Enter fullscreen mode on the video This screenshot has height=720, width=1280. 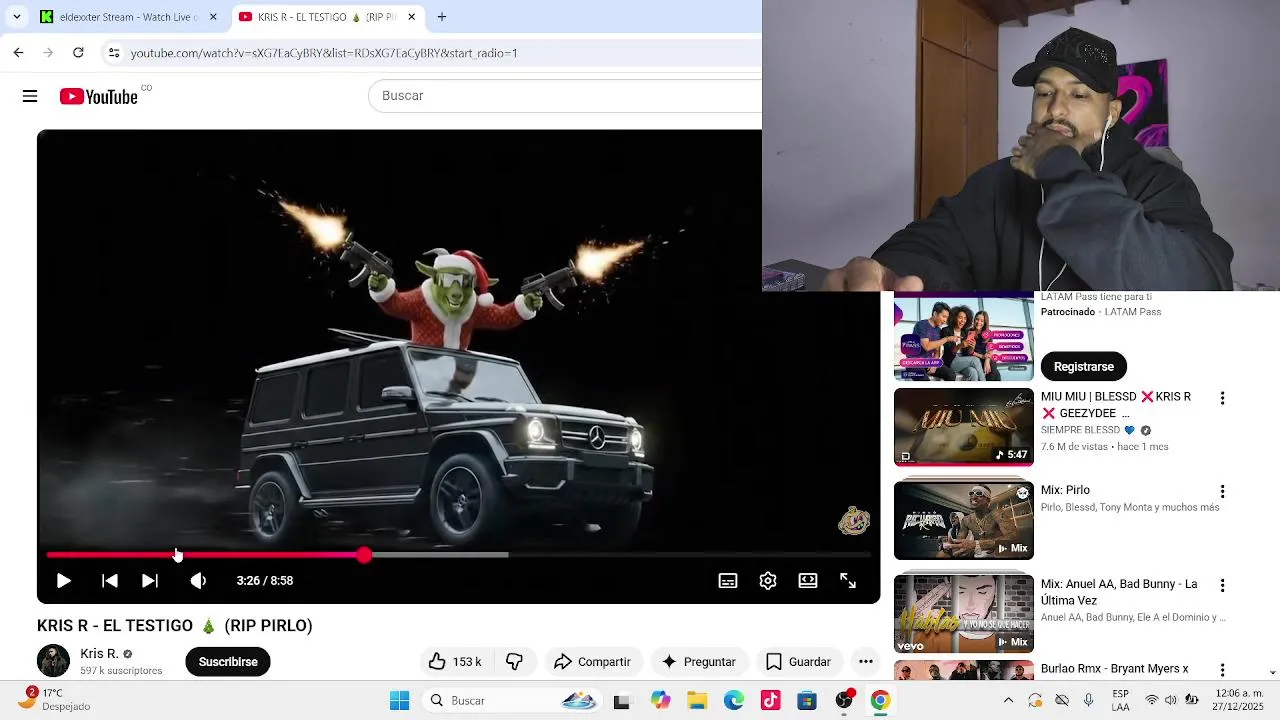coord(848,580)
